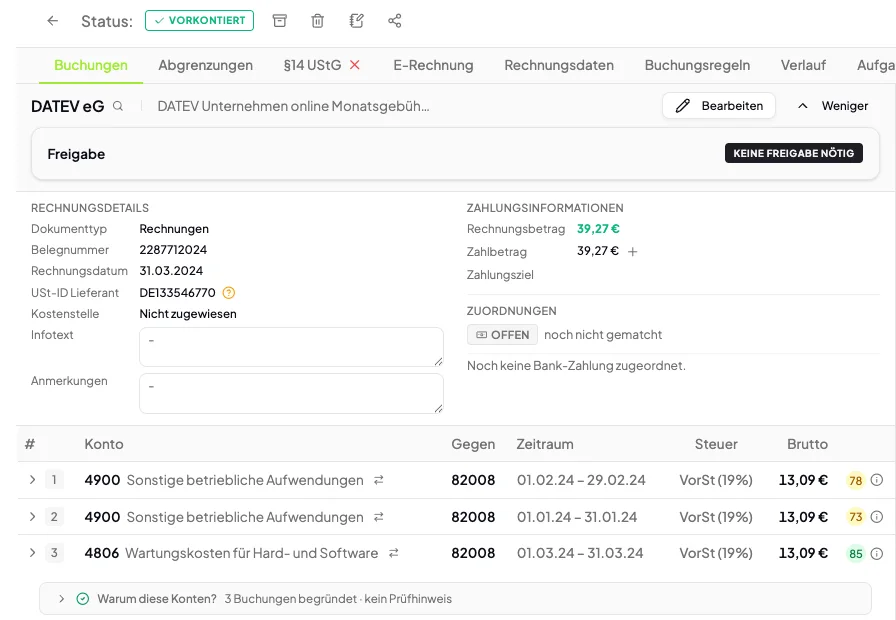
Task: Swap account icon in row 2
Action: [x=378, y=517]
